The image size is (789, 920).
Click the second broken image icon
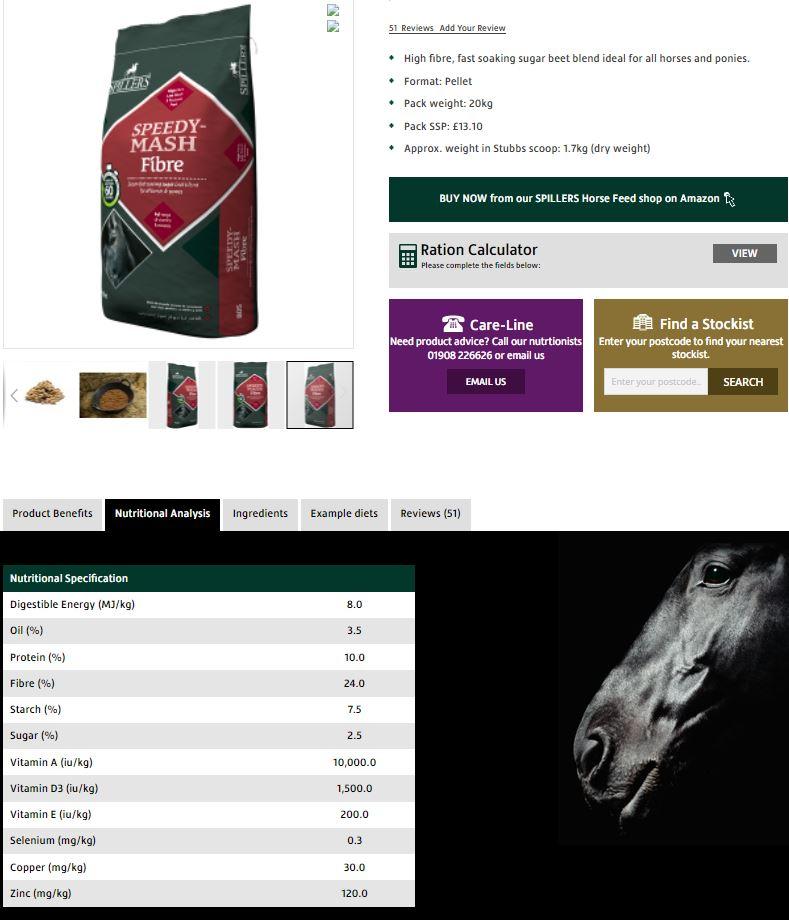(333, 26)
